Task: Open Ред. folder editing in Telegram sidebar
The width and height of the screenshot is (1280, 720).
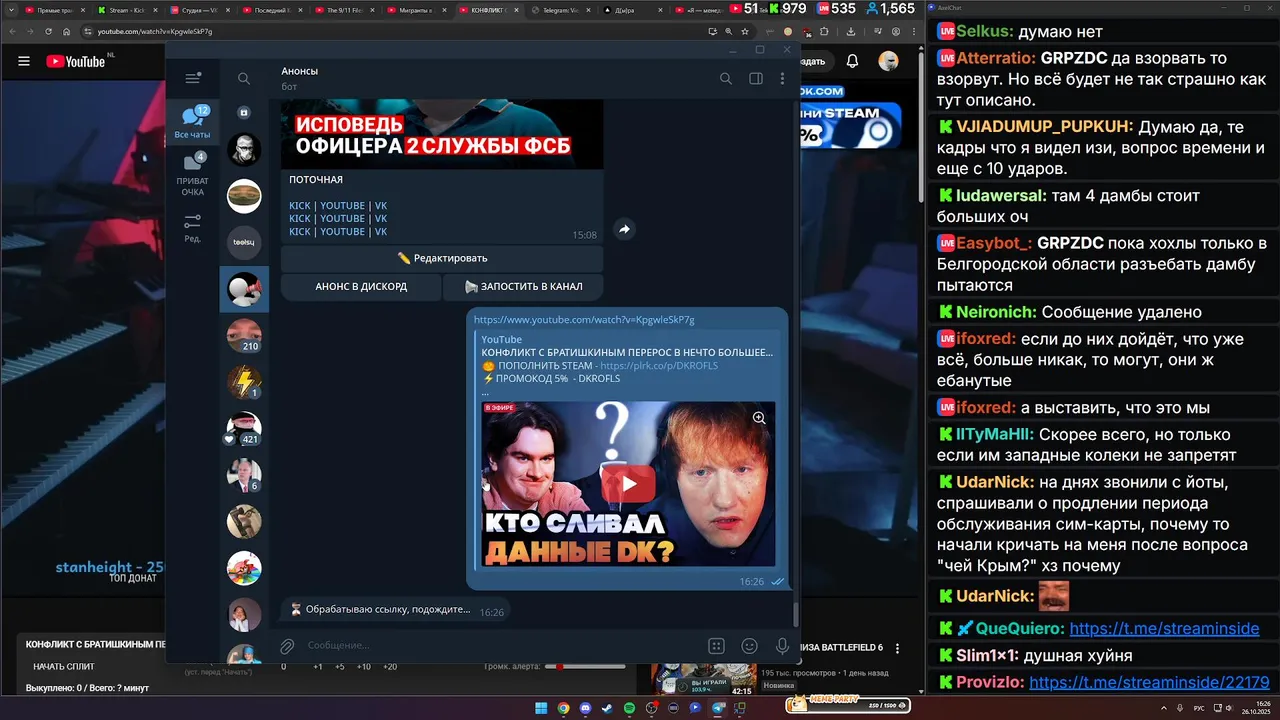Action: pos(192,229)
